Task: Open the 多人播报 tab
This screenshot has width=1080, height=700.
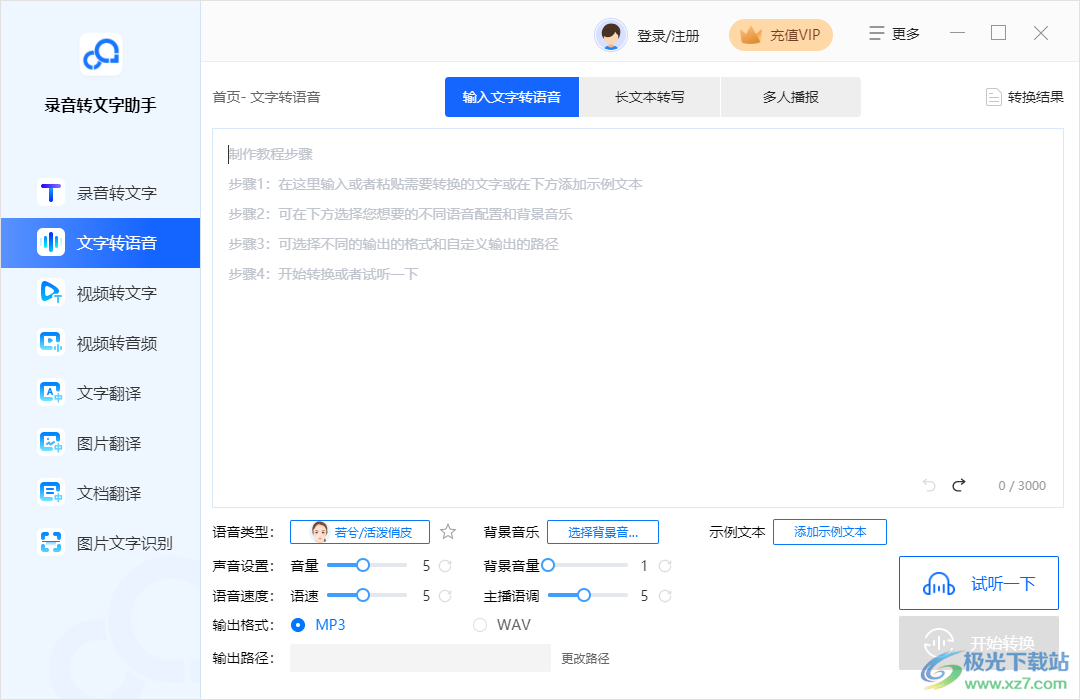Action: tap(790, 96)
